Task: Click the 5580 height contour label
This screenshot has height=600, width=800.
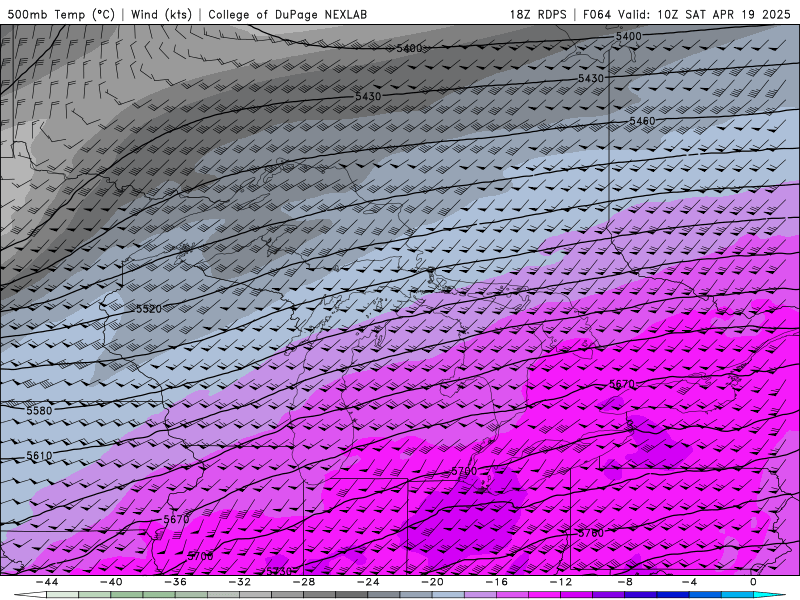Action: point(39,410)
